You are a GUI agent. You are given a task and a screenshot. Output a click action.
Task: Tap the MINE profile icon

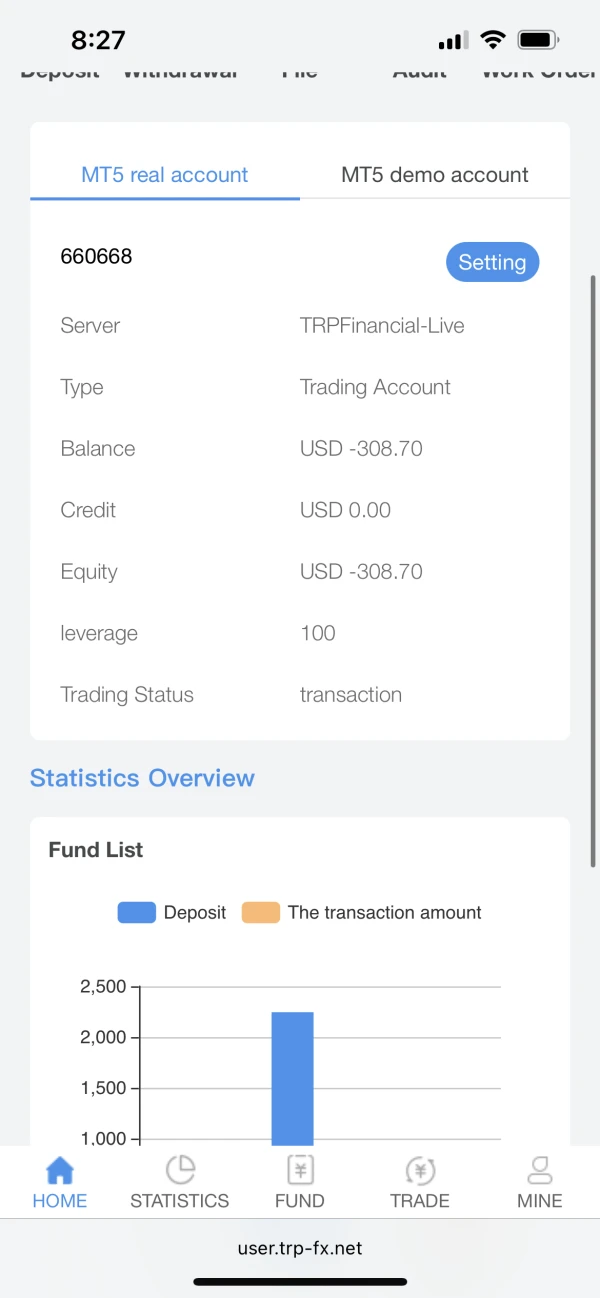pyautogui.click(x=540, y=1170)
